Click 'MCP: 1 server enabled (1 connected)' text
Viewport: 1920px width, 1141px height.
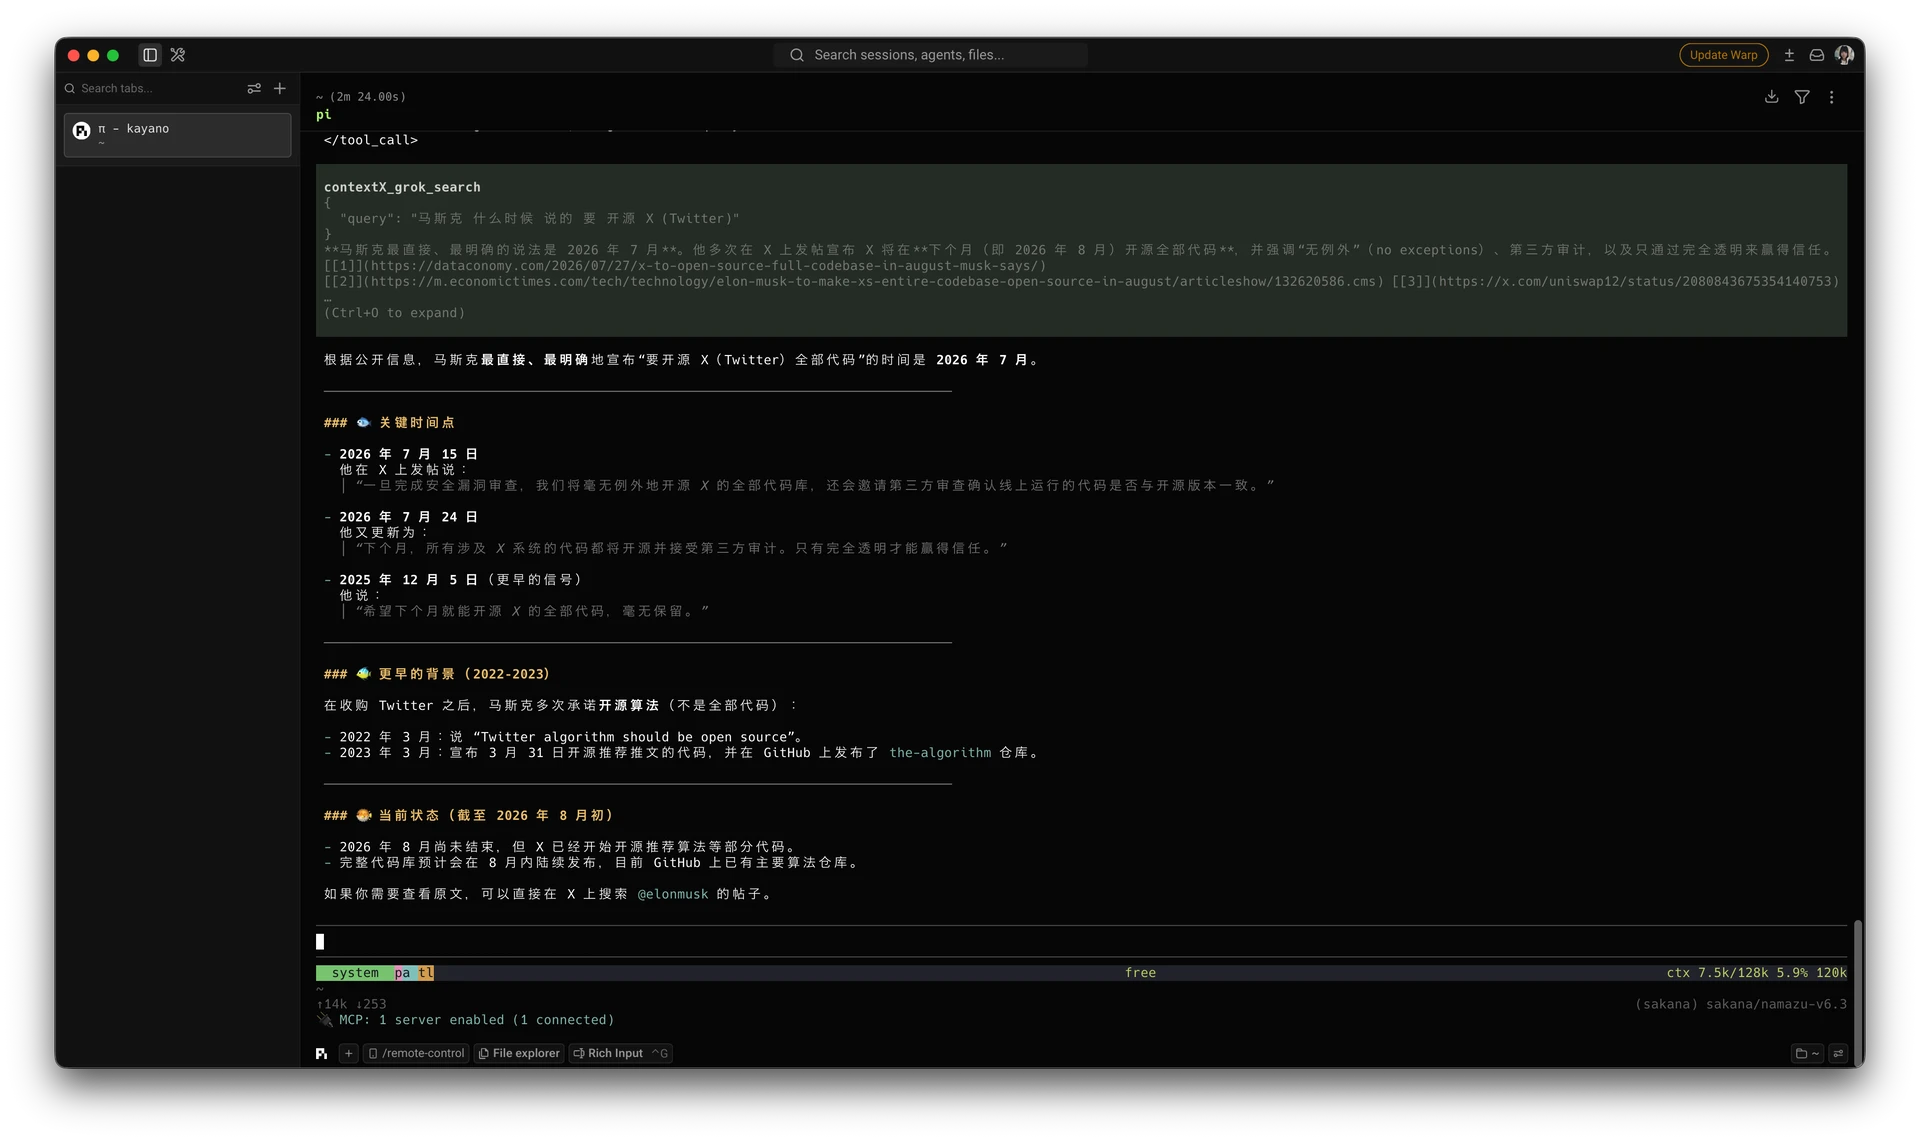[476, 1020]
